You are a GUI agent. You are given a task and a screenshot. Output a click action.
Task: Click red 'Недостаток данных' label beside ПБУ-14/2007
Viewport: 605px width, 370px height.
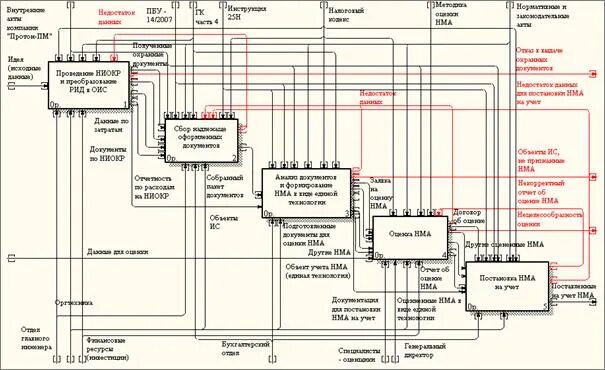[116, 17]
